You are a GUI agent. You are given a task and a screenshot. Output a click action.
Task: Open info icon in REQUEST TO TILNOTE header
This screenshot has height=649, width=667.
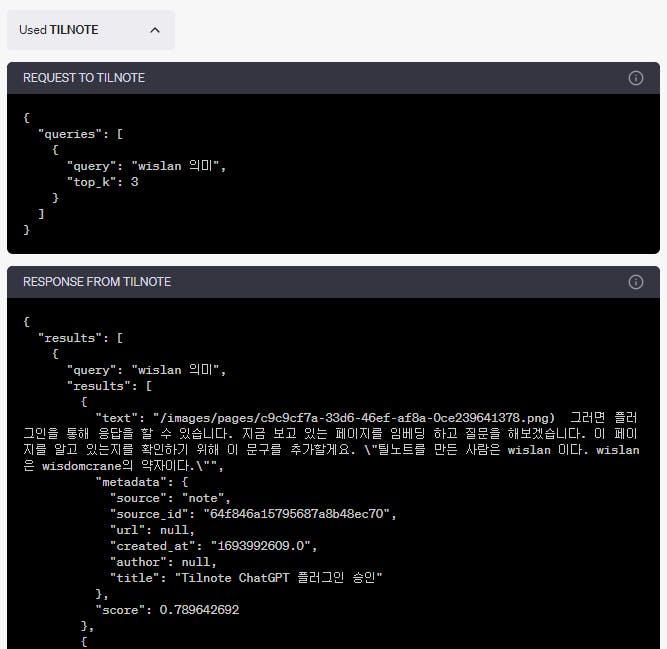pyautogui.click(x=636, y=78)
